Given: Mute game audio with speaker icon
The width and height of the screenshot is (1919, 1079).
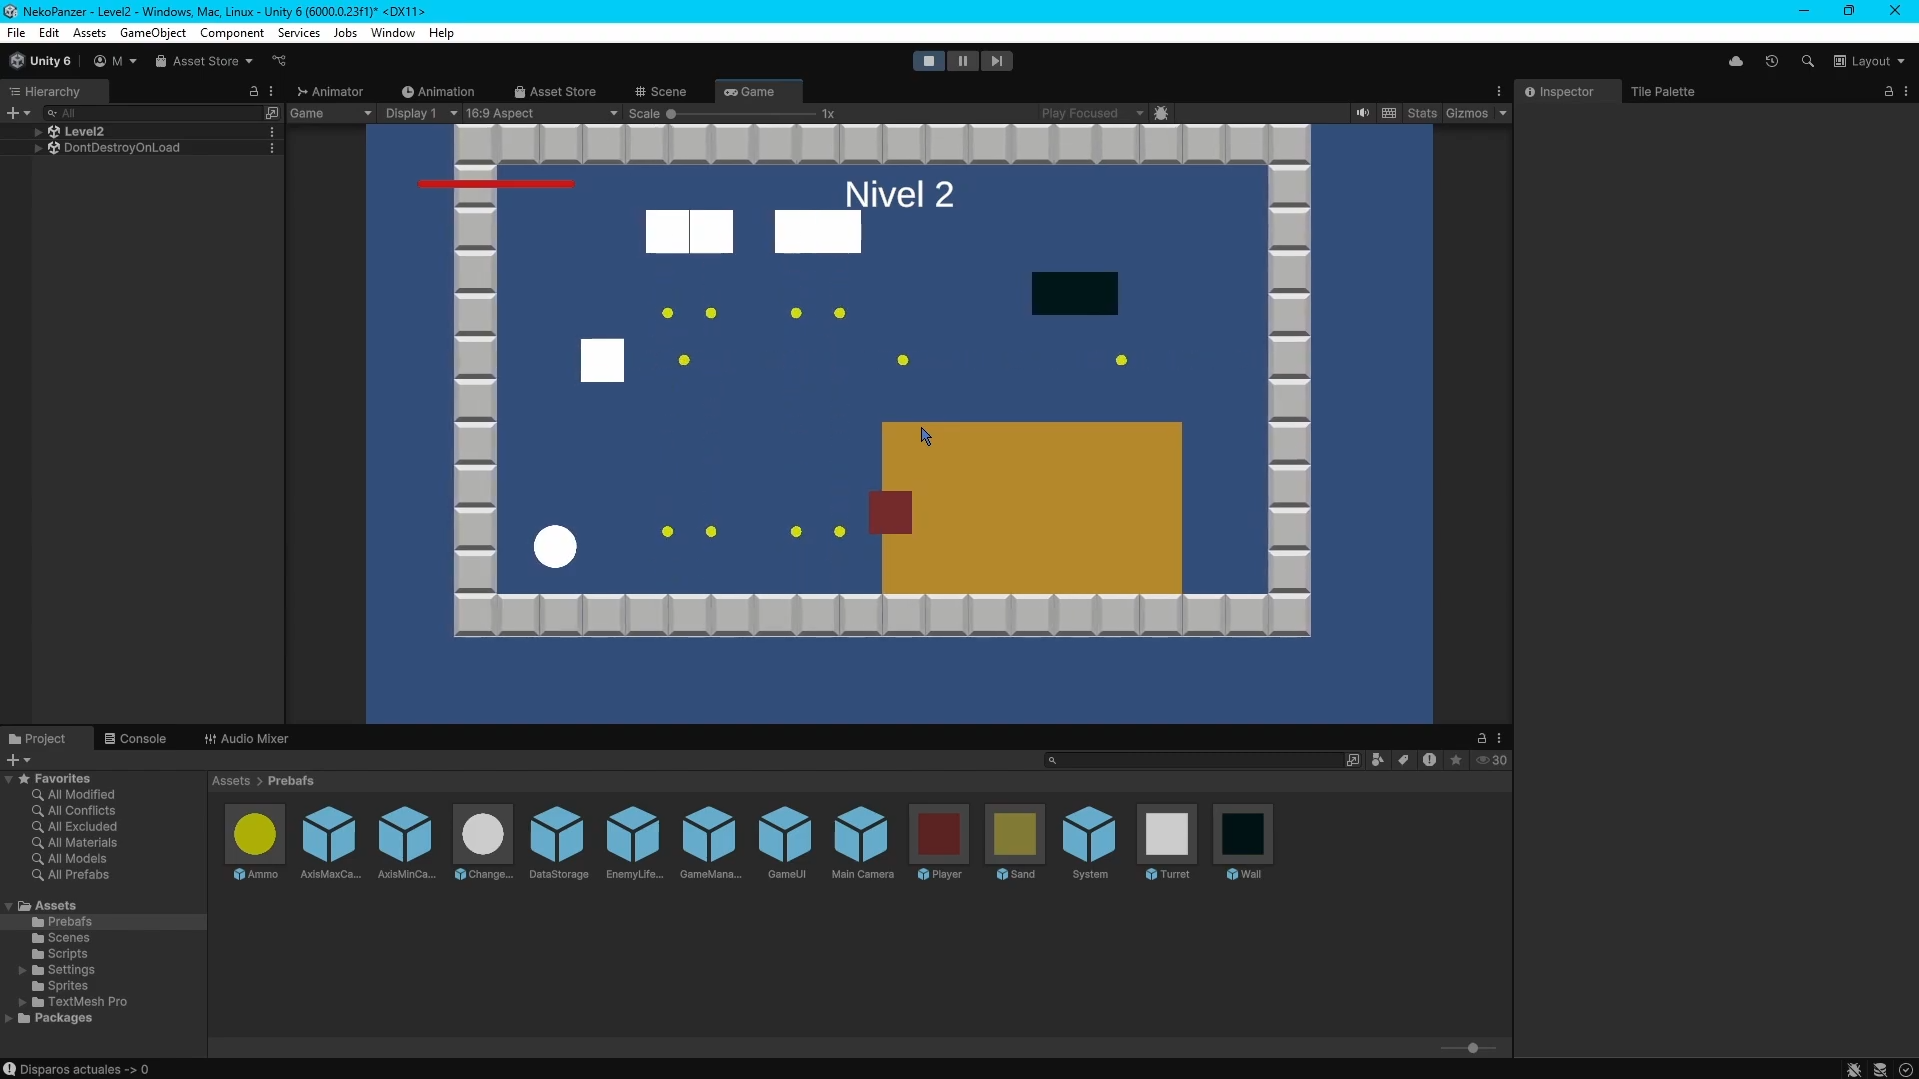Looking at the screenshot, I should click(1362, 113).
